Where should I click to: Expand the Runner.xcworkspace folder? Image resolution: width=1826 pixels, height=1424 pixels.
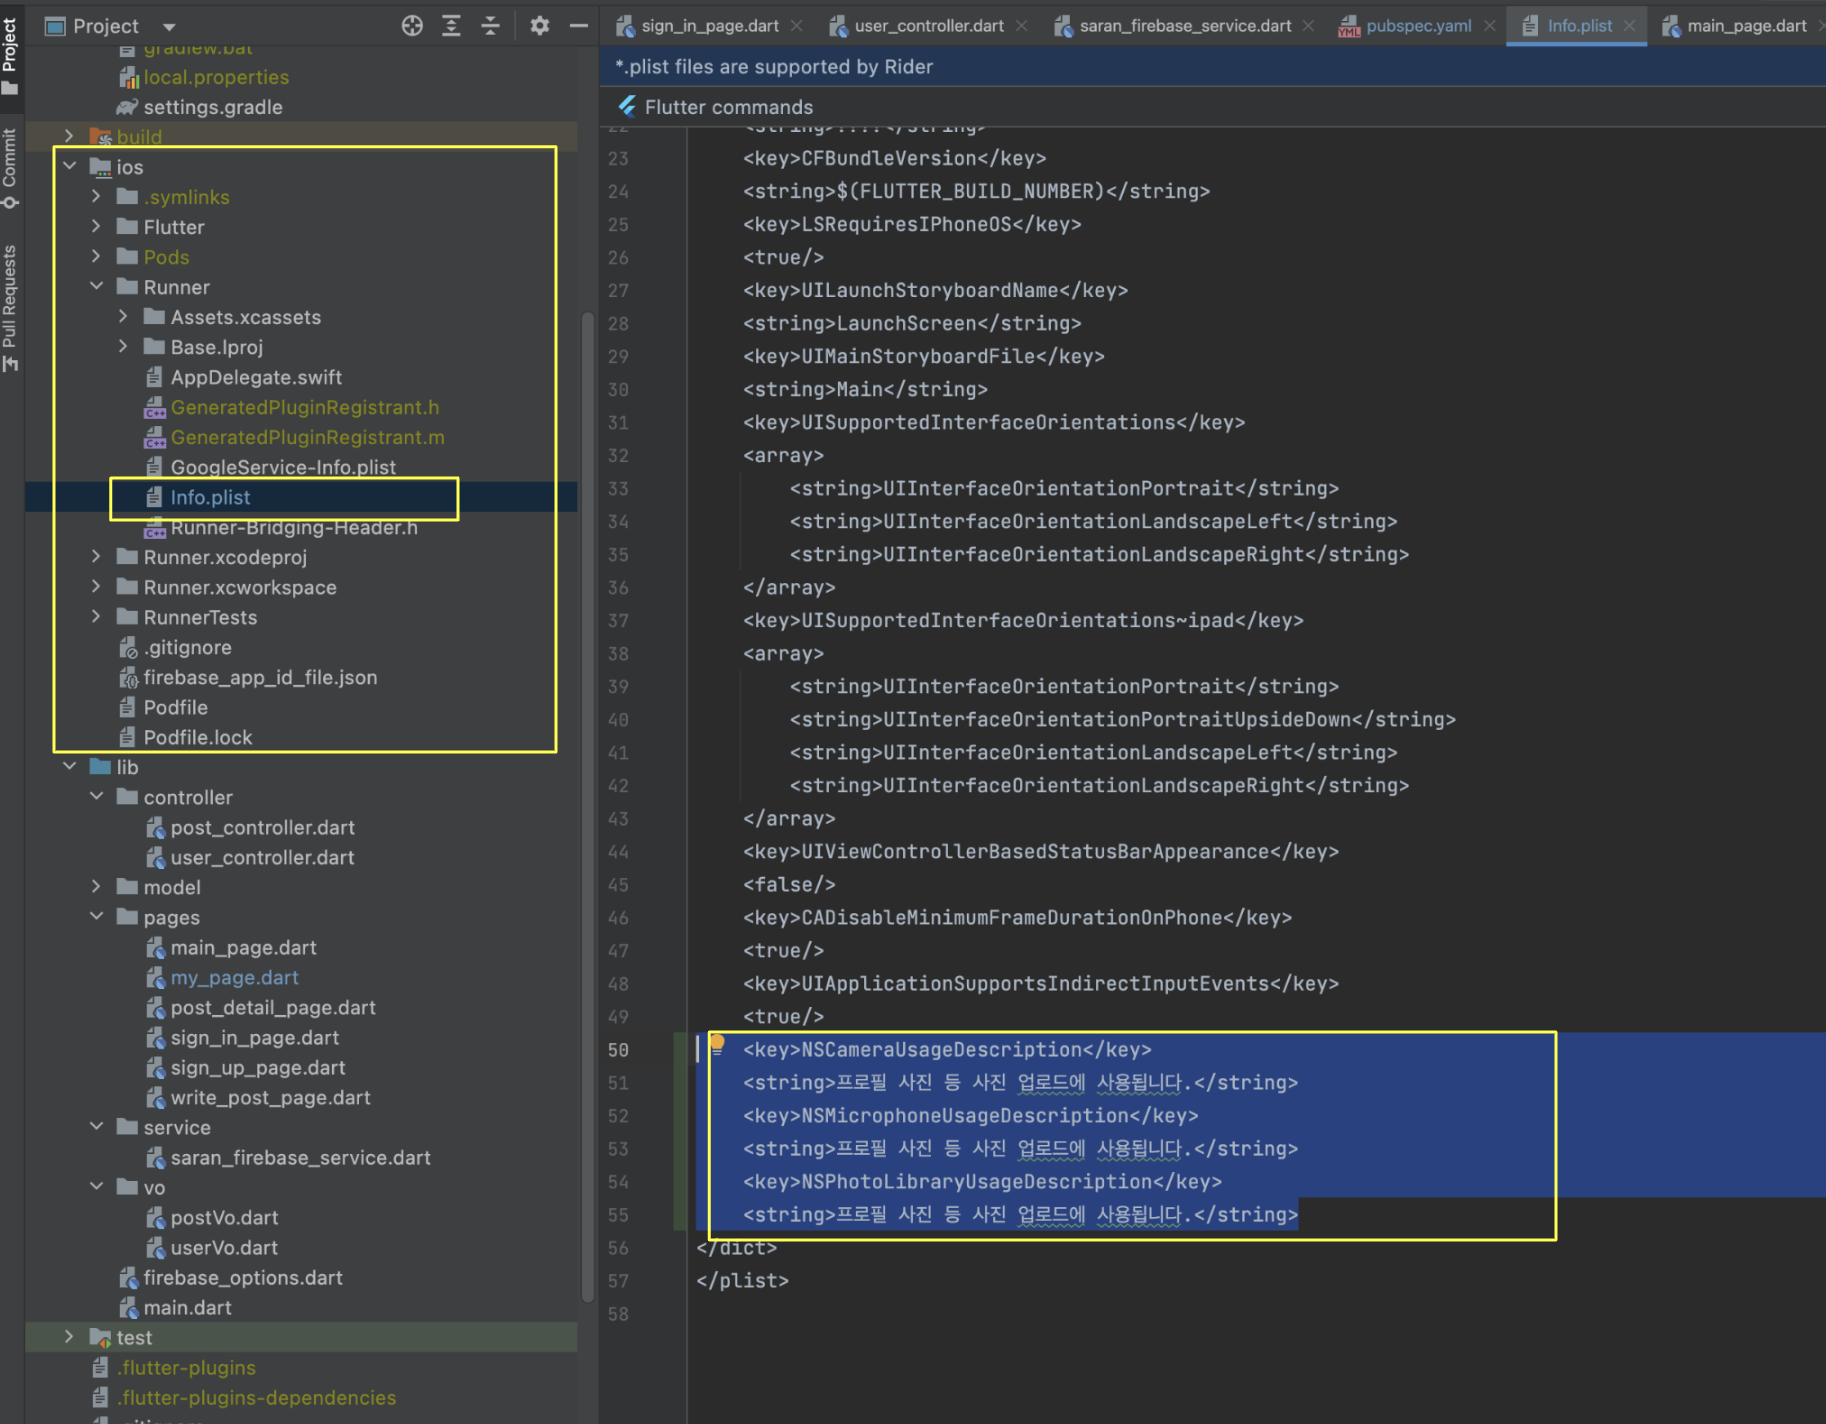[x=96, y=586]
